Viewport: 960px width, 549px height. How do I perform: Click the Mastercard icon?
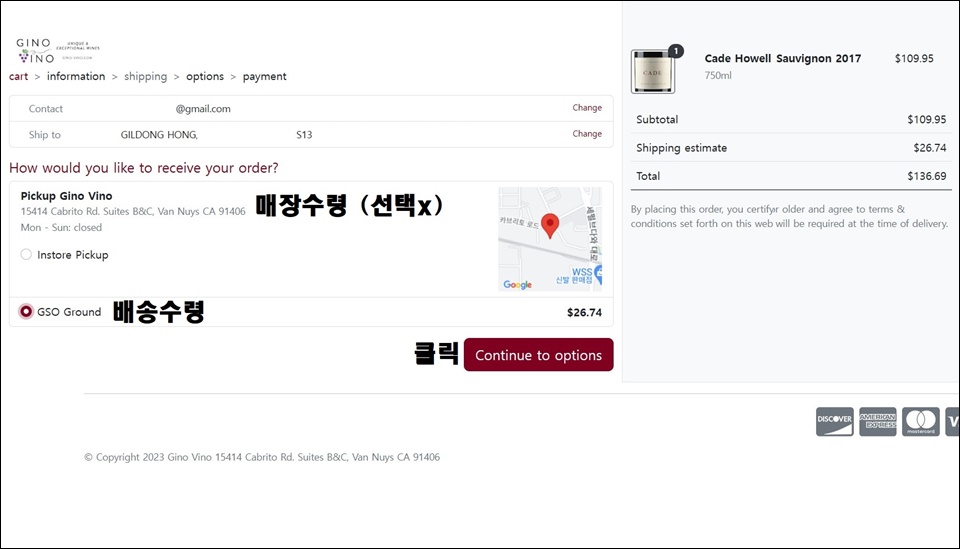pos(920,422)
